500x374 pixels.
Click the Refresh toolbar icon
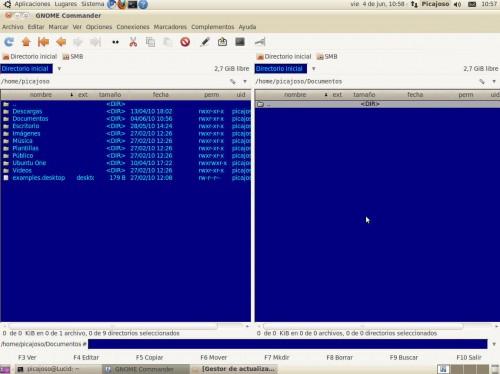[9, 42]
